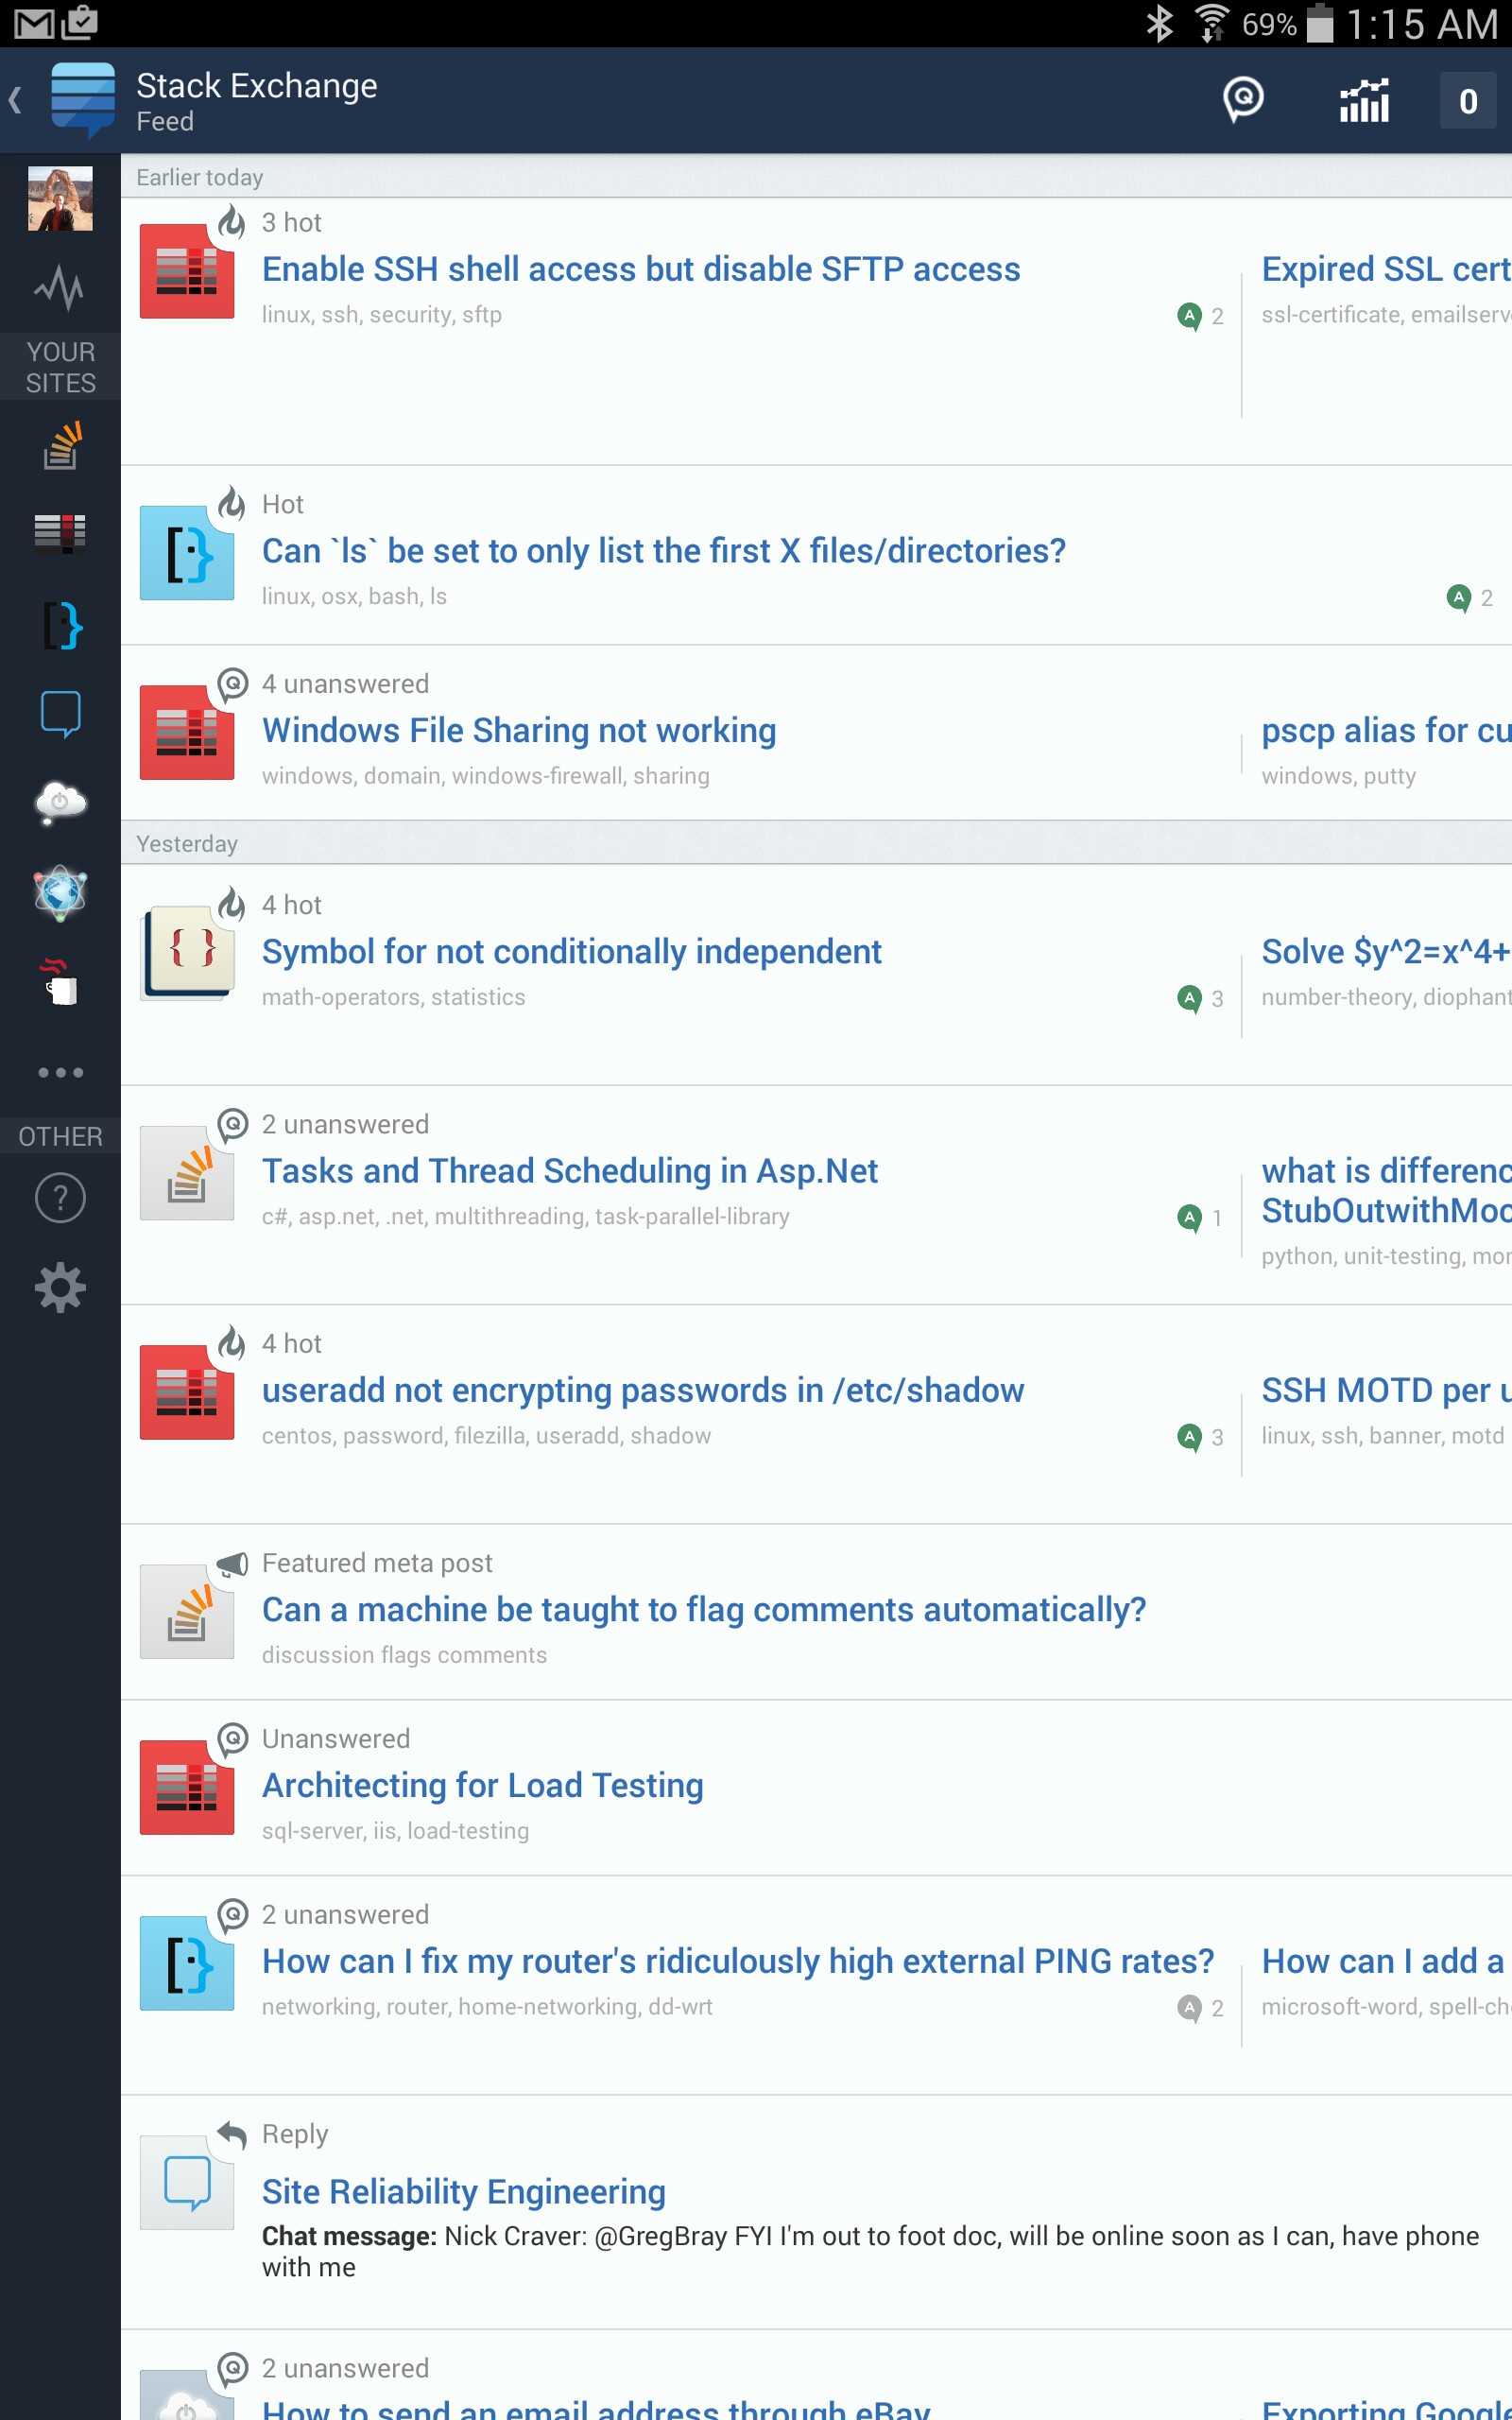Tap answer count 3 on Symbol question
Viewport: 1512px width, 2420px height.
click(x=1200, y=998)
